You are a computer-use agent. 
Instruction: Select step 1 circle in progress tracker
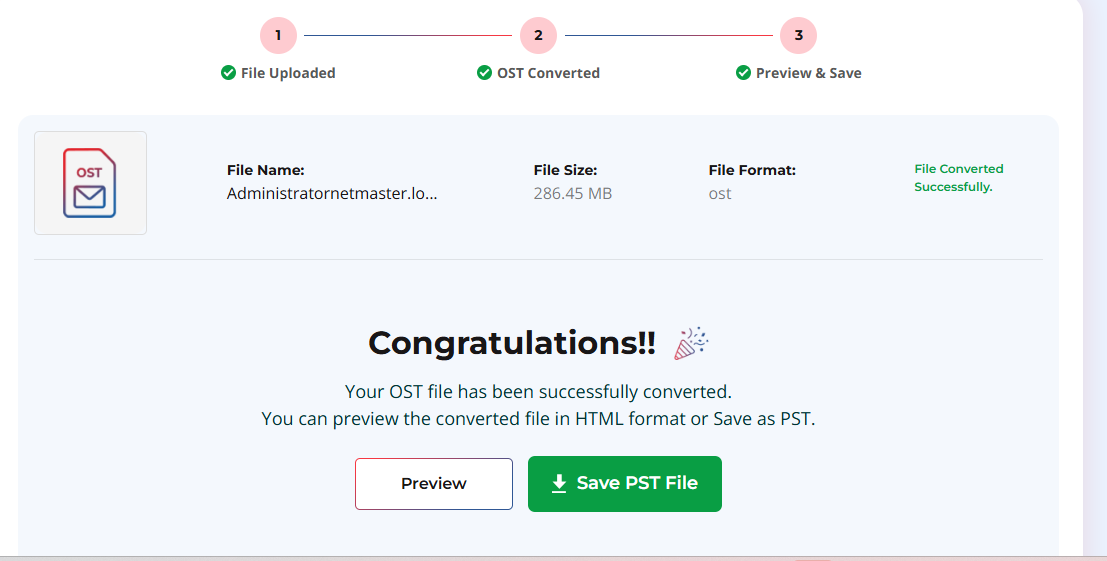click(278, 36)
